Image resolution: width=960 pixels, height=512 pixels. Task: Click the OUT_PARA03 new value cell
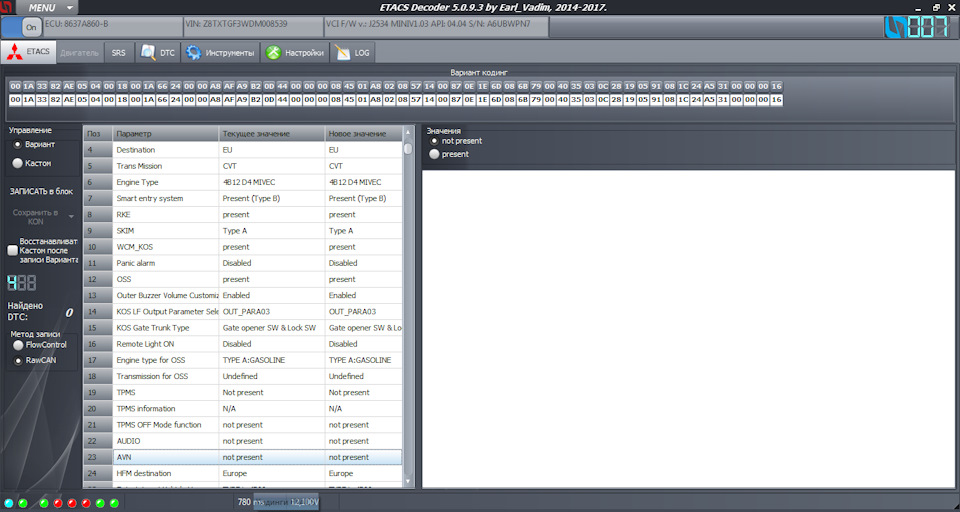364,312
